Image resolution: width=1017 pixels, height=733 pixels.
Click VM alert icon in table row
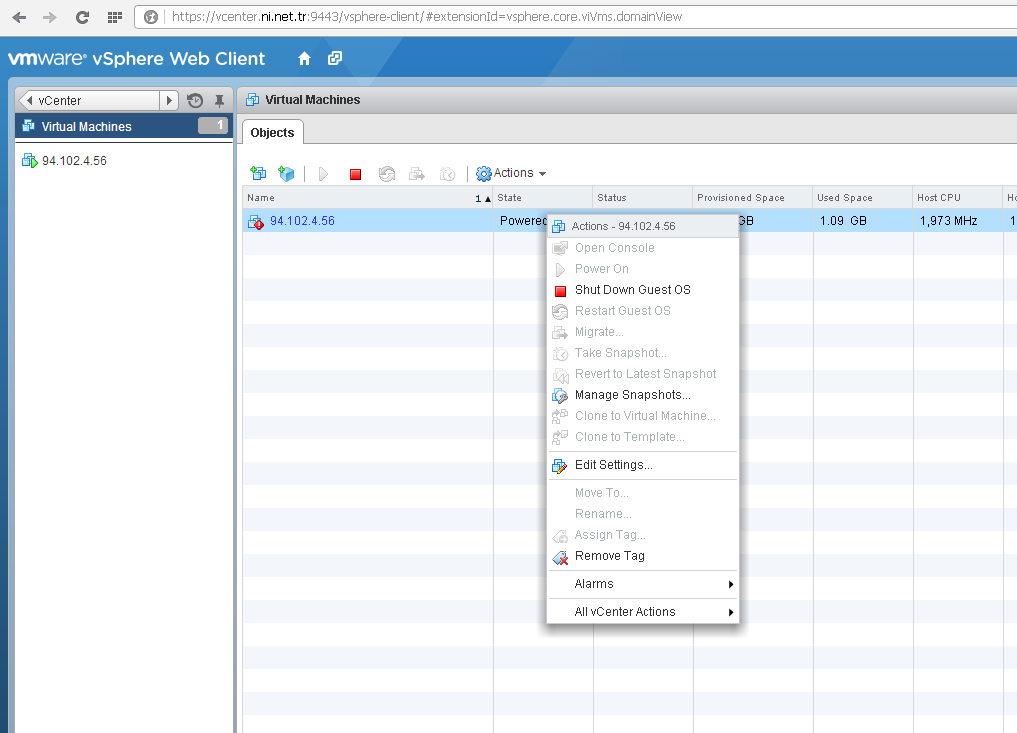pyautogui.click(x=256, y=222)
